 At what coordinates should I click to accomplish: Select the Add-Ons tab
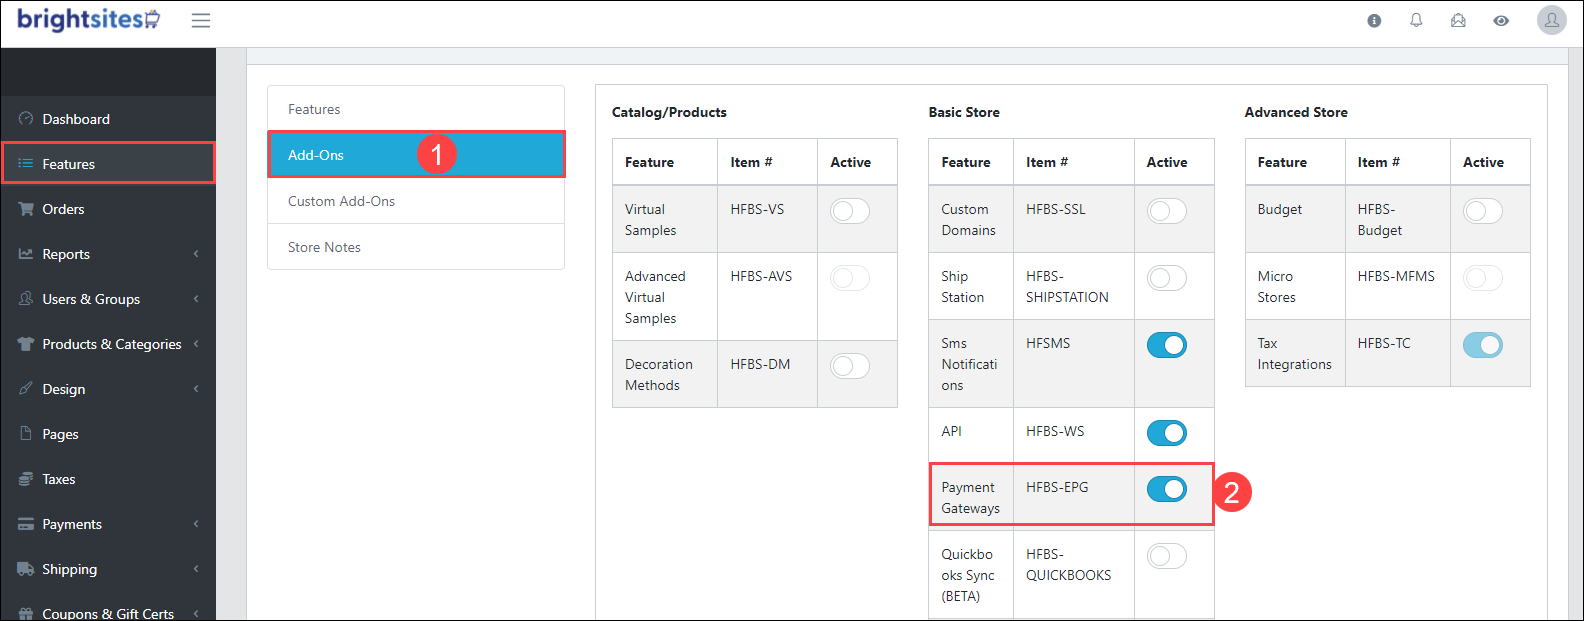coord(416,155)
